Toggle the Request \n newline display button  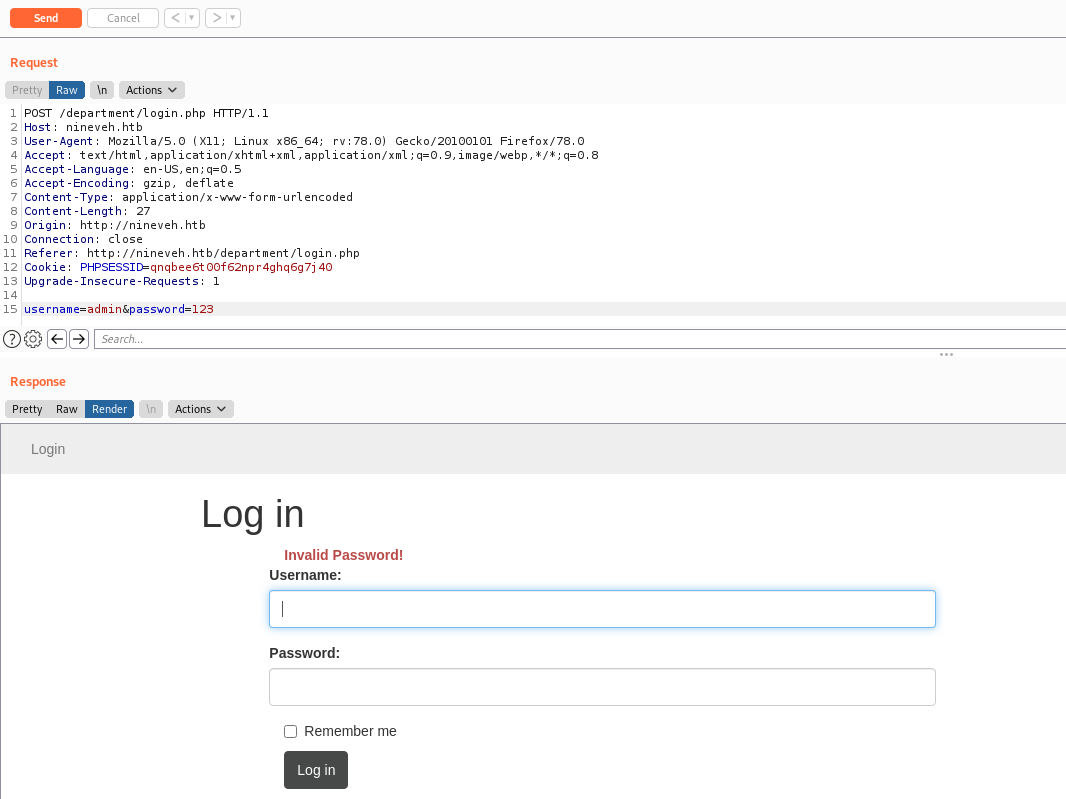[102, 90]
